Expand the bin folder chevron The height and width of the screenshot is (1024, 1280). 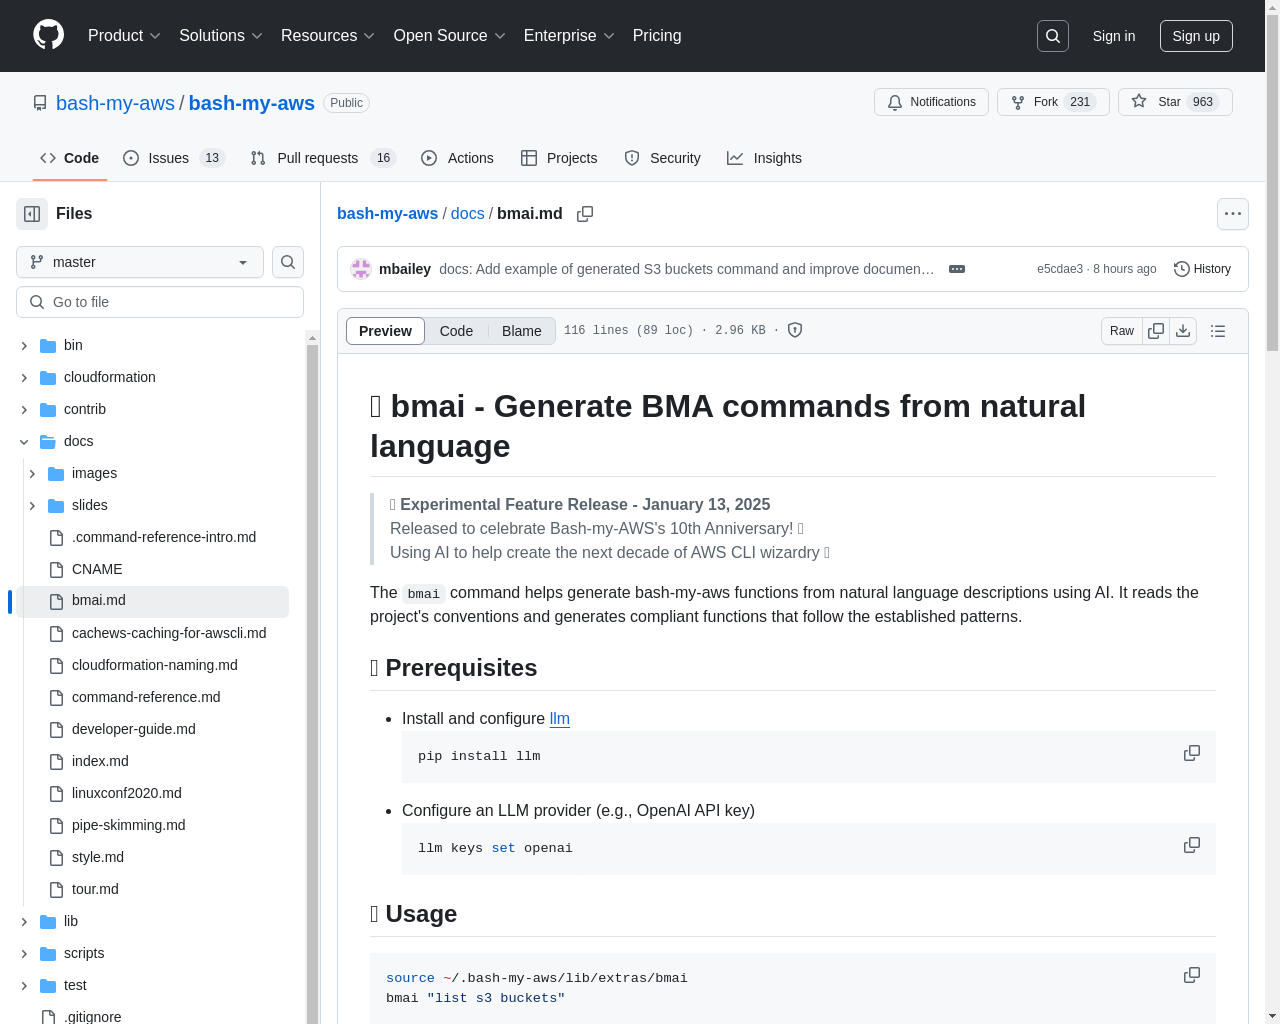pos(24,345)
